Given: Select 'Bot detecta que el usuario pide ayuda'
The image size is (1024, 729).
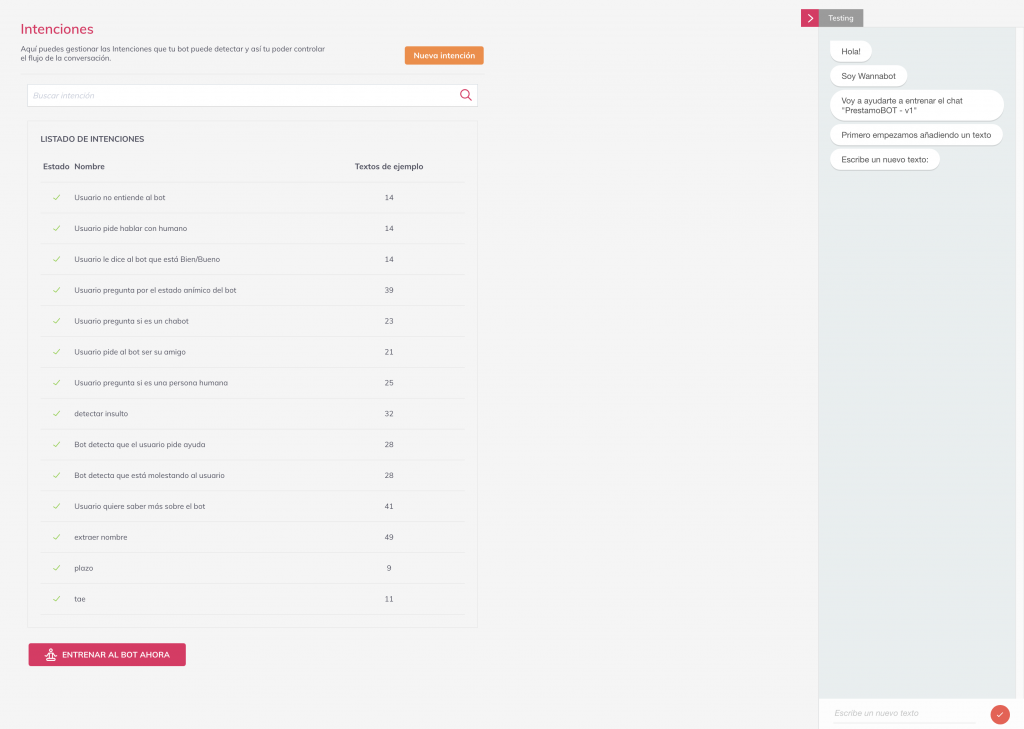Looking at the screenshot, I should coord(140,444).
